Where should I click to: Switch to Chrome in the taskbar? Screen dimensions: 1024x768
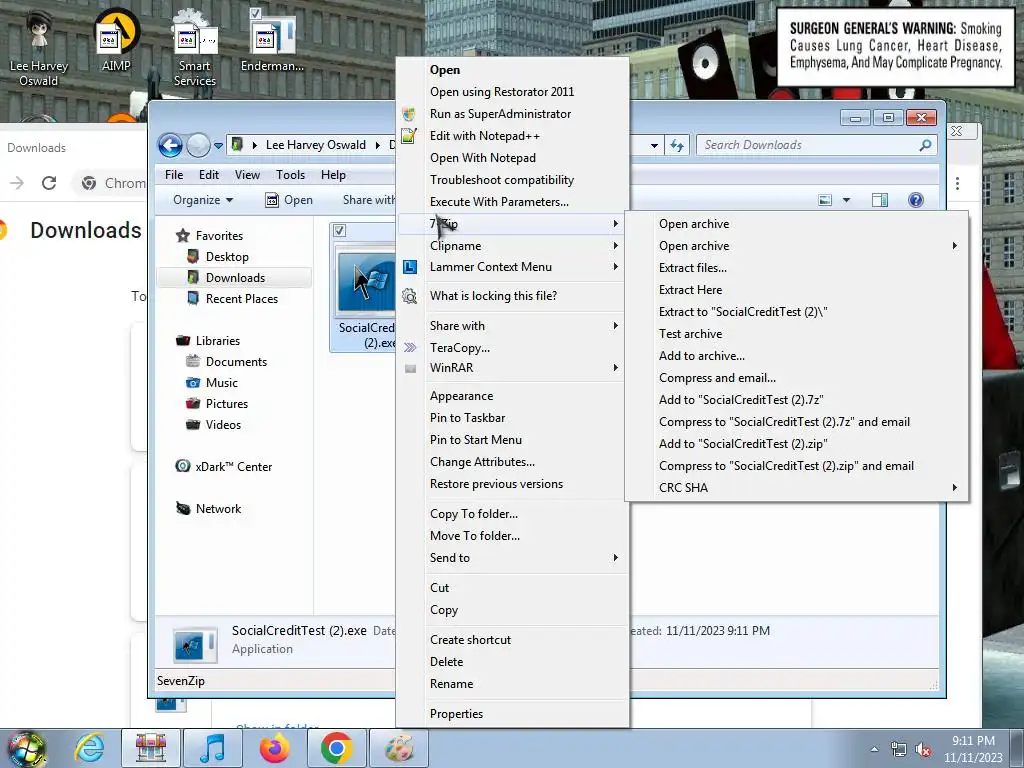336,748
